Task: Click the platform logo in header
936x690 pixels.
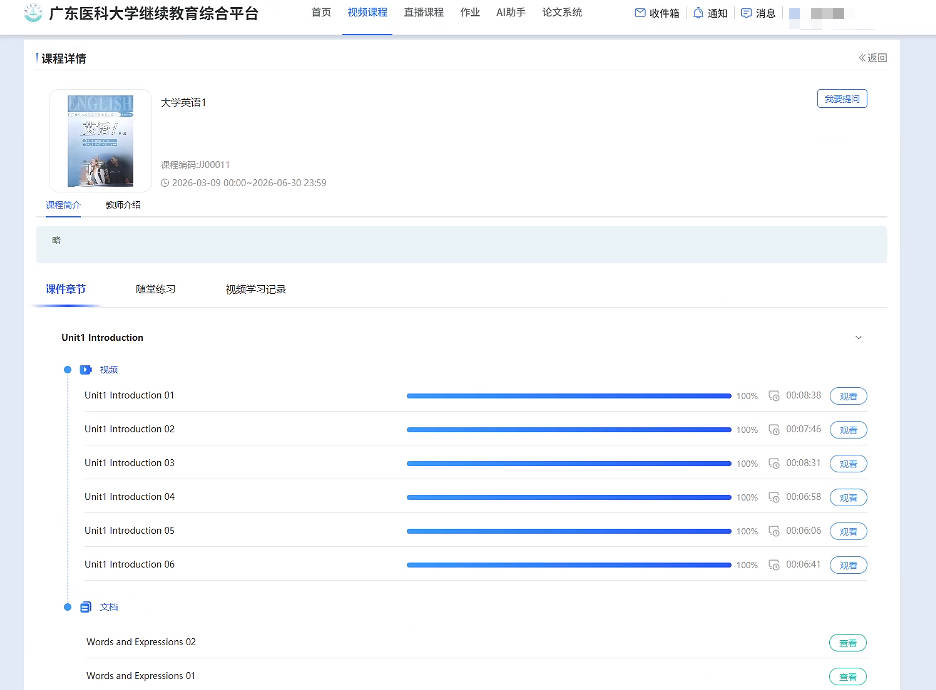Action: point(33,13)
